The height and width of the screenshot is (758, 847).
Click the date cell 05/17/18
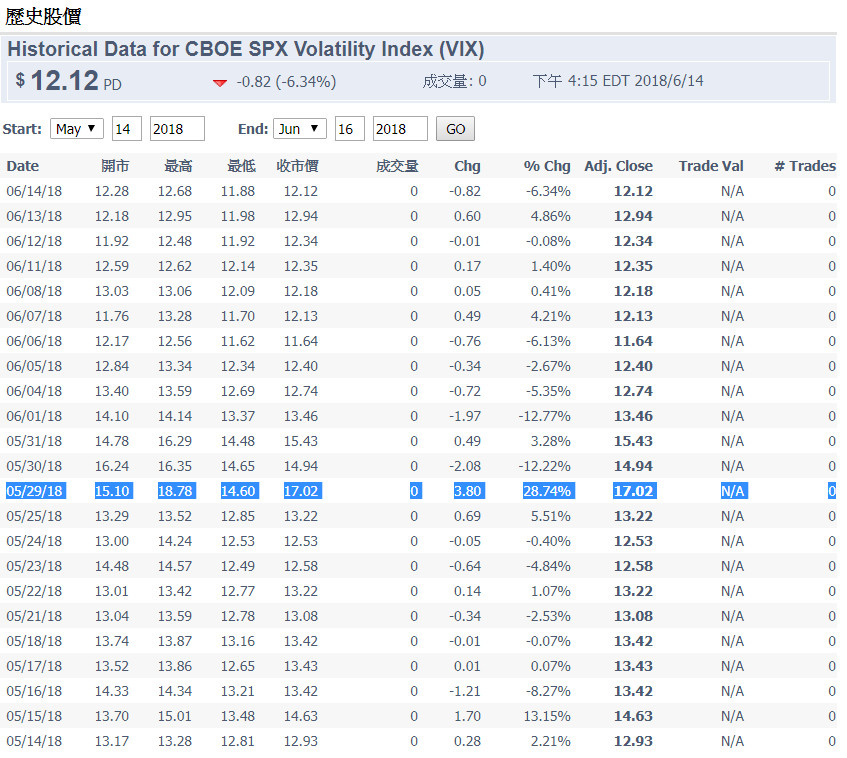[34, 666]
